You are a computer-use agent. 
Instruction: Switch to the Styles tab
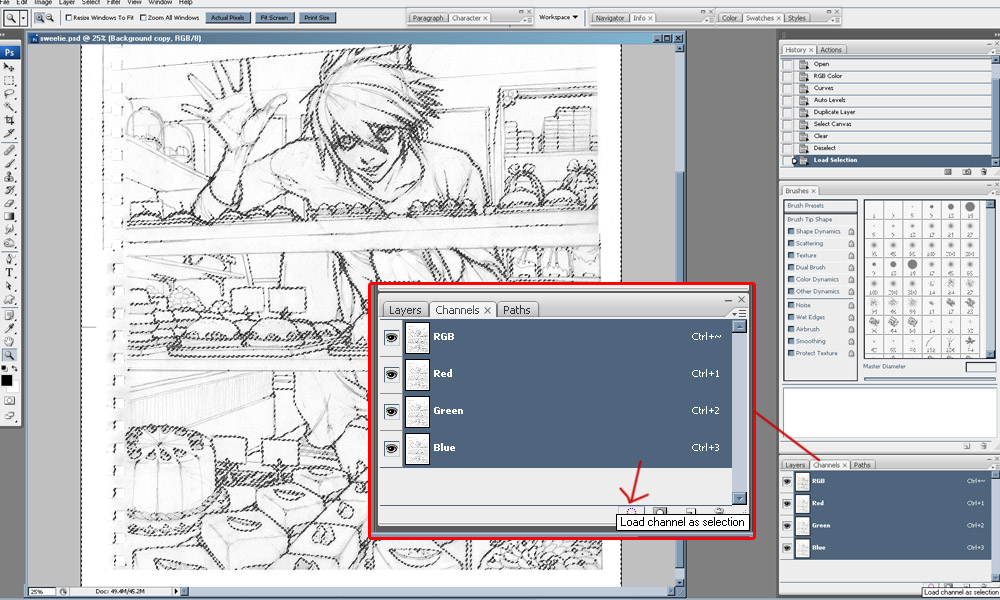tap(797, 18)
